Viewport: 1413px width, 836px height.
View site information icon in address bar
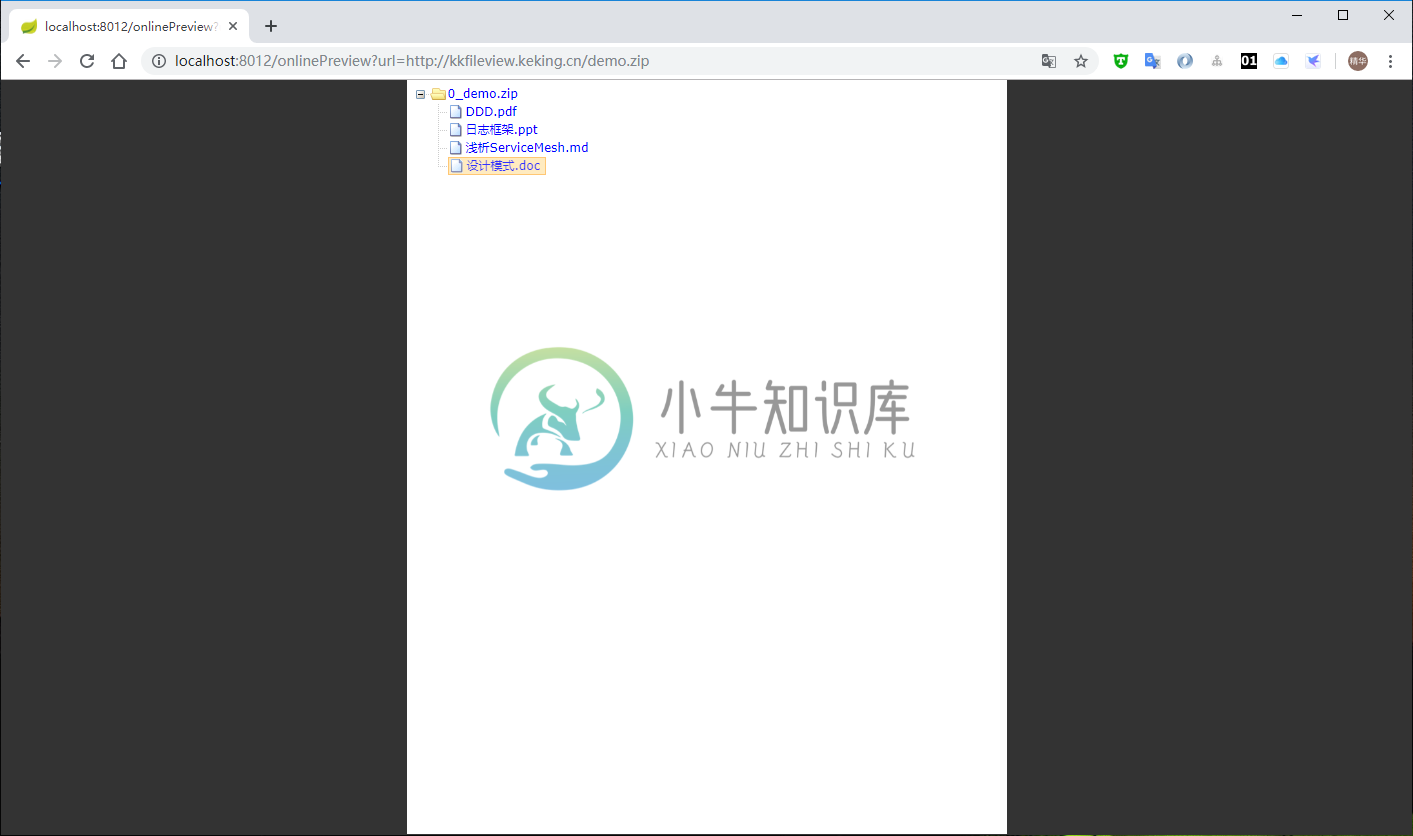[158, 61]
